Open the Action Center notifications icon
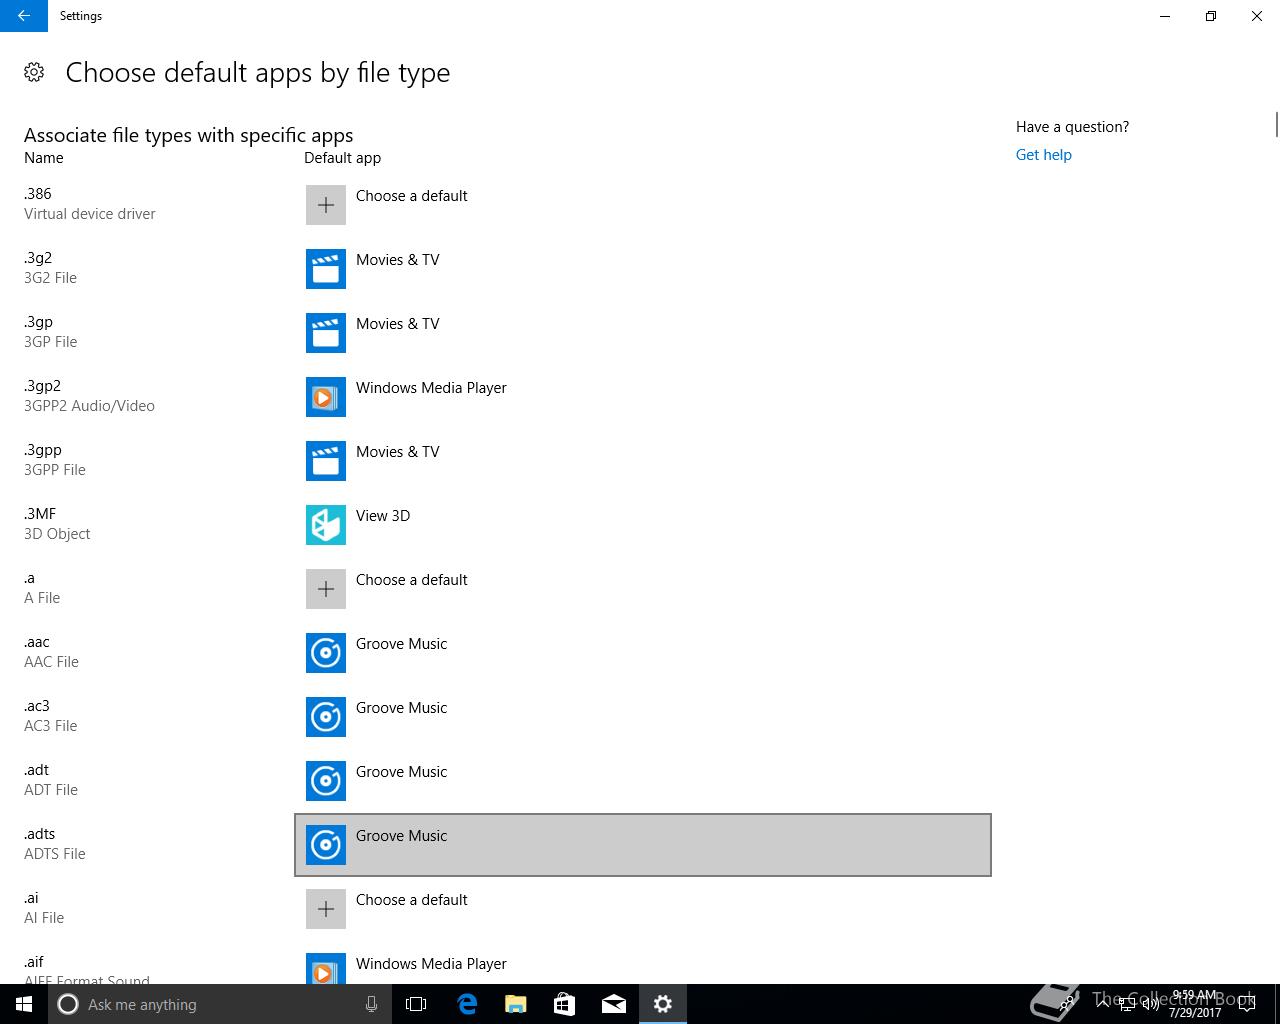This screenshot has height=1024, width=1280. point(1247,1004)
